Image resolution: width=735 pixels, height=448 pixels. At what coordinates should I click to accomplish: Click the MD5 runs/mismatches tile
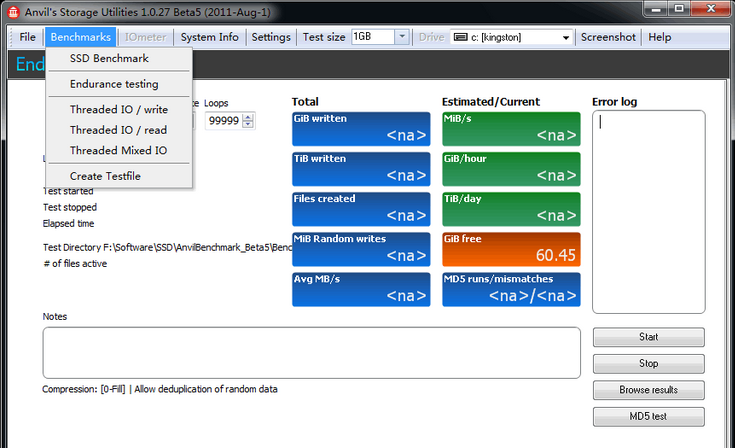click(511, 290)
